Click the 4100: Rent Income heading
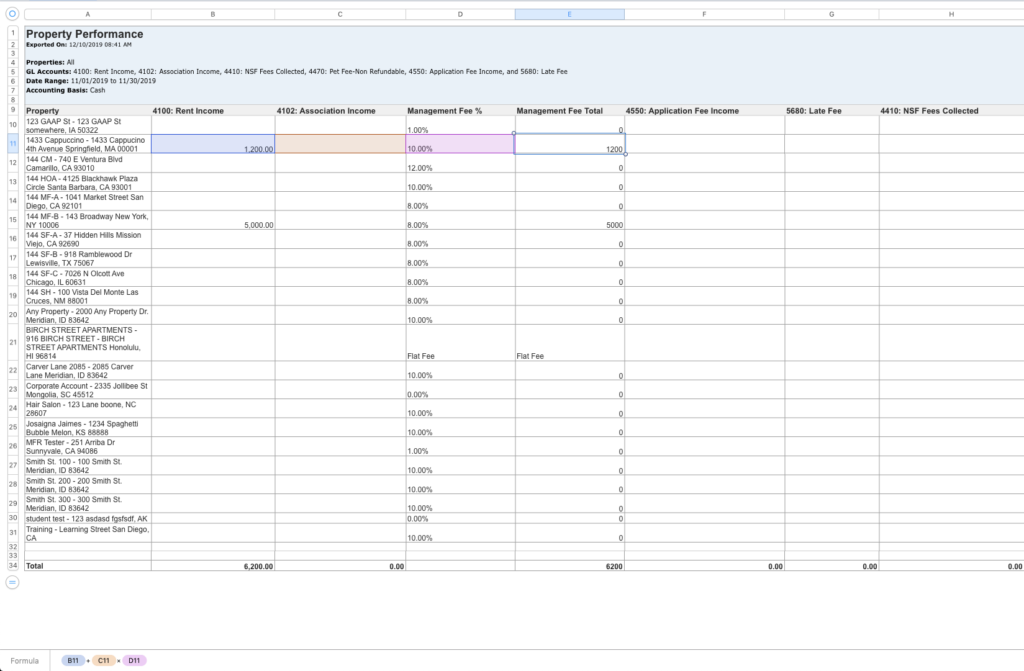 213,110
